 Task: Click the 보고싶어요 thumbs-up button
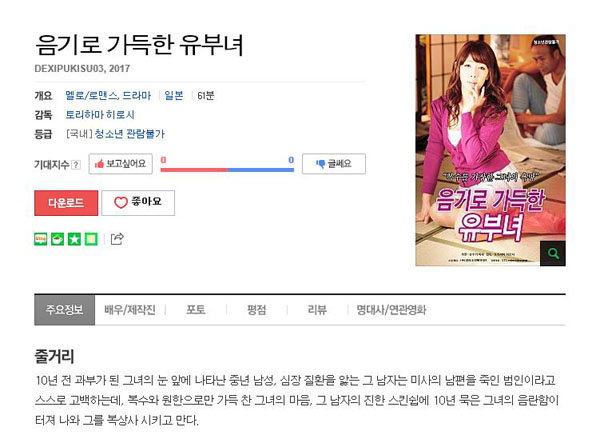click(121, 164)
